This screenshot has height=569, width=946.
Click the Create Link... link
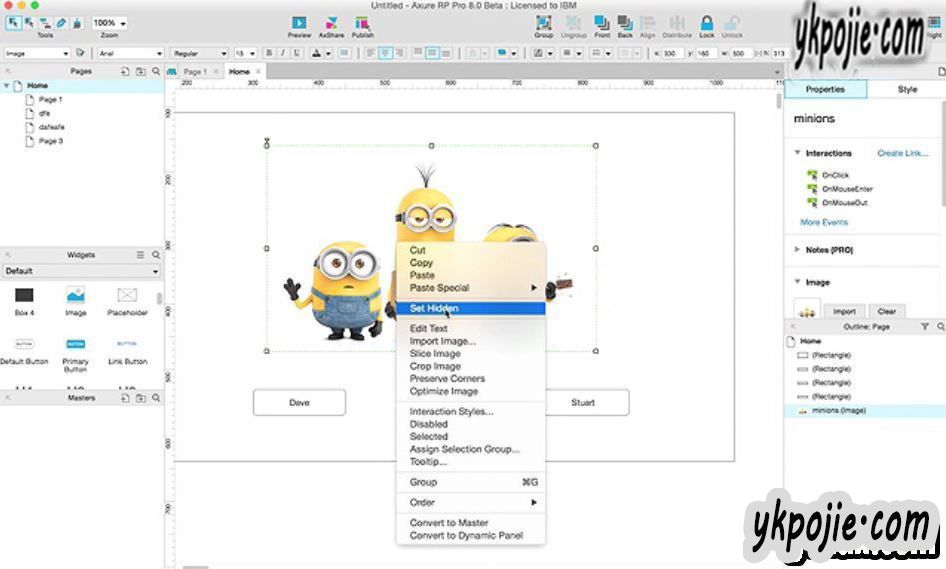pos(902,153)
